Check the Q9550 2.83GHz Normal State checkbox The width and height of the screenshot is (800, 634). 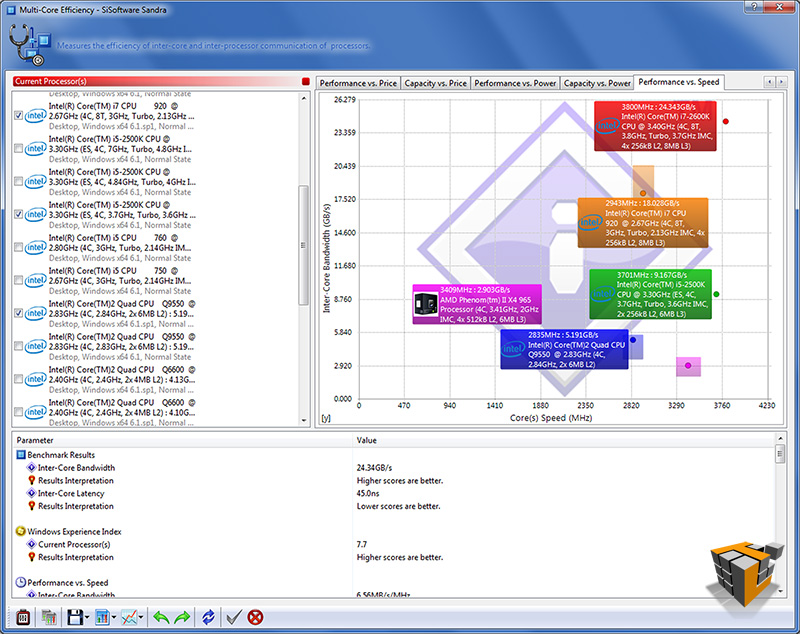coord(19,346)
